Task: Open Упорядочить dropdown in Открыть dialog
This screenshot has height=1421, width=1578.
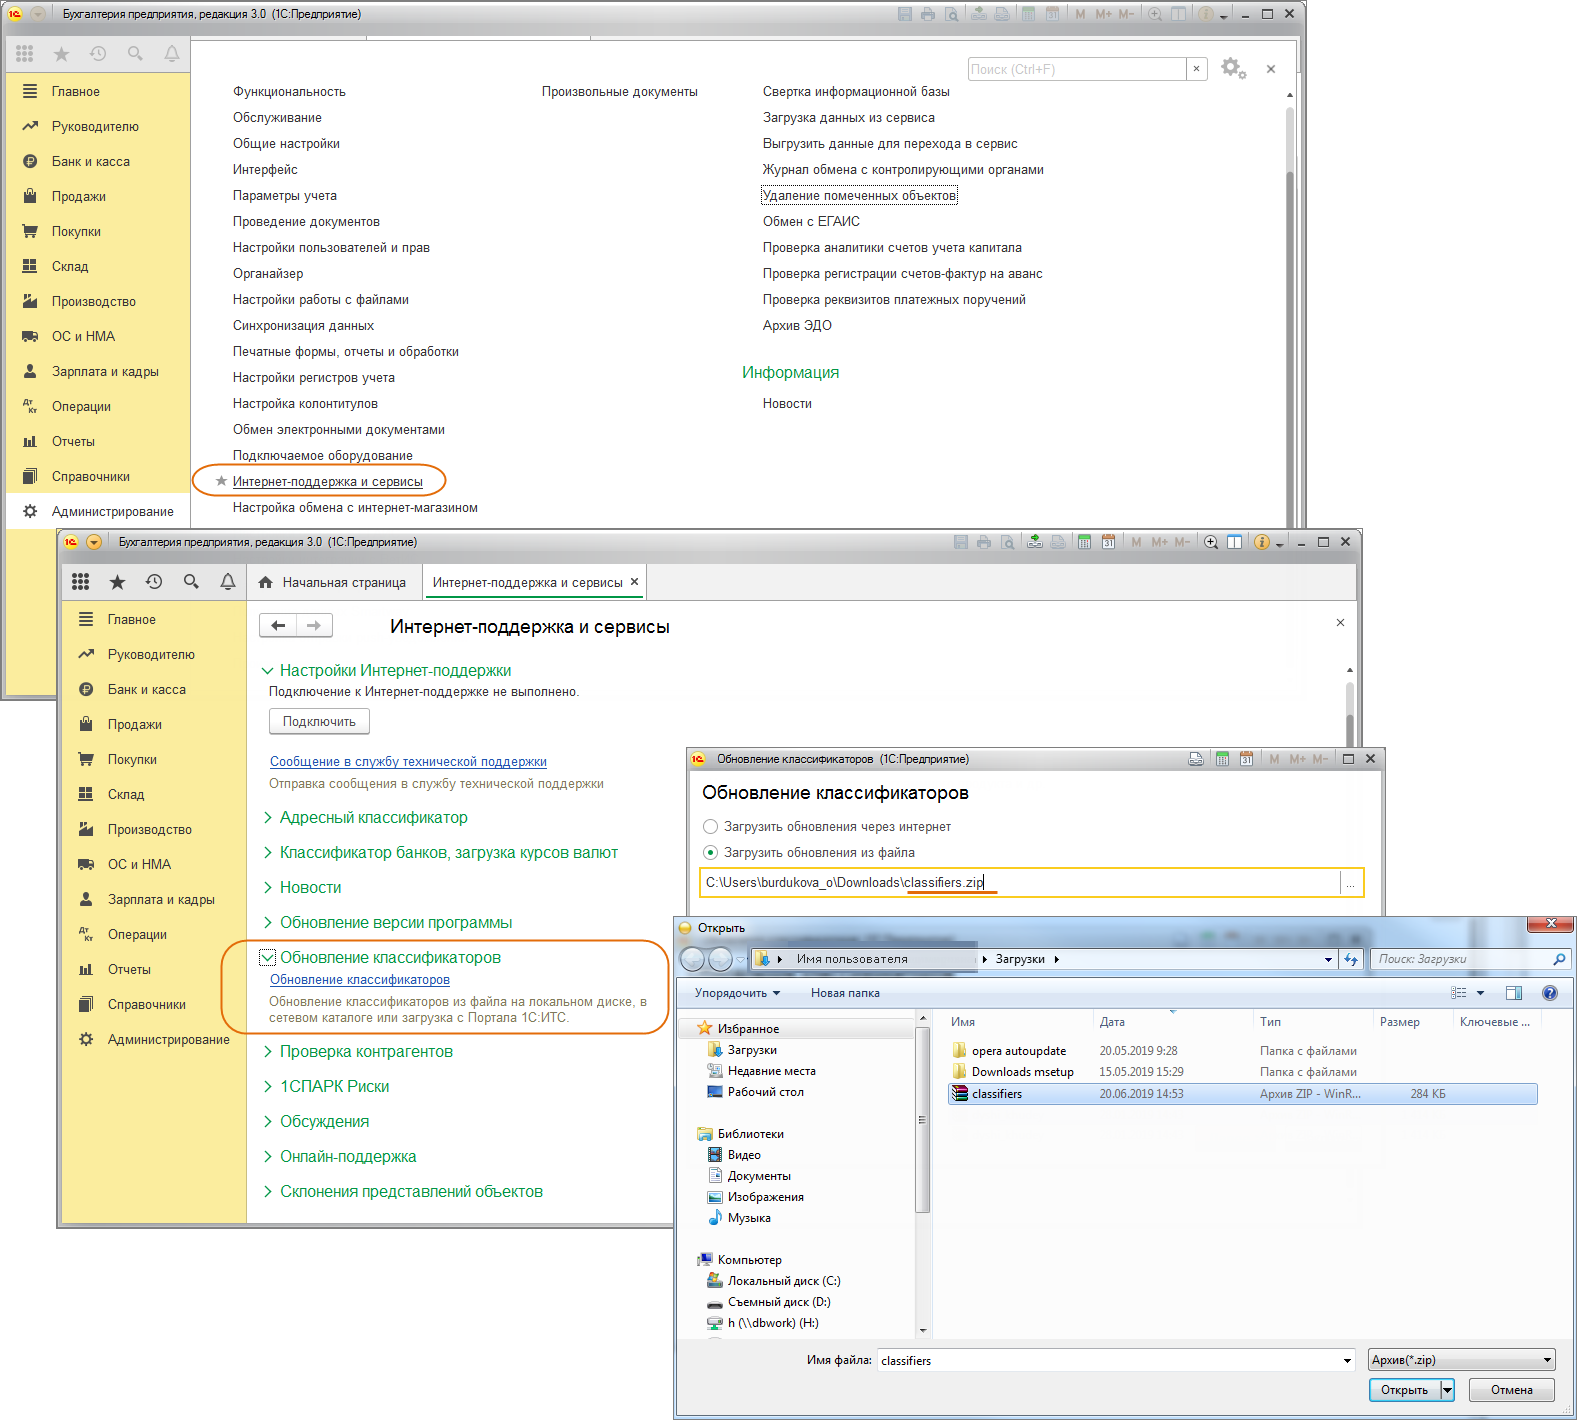Action: [x=738, y=993]
